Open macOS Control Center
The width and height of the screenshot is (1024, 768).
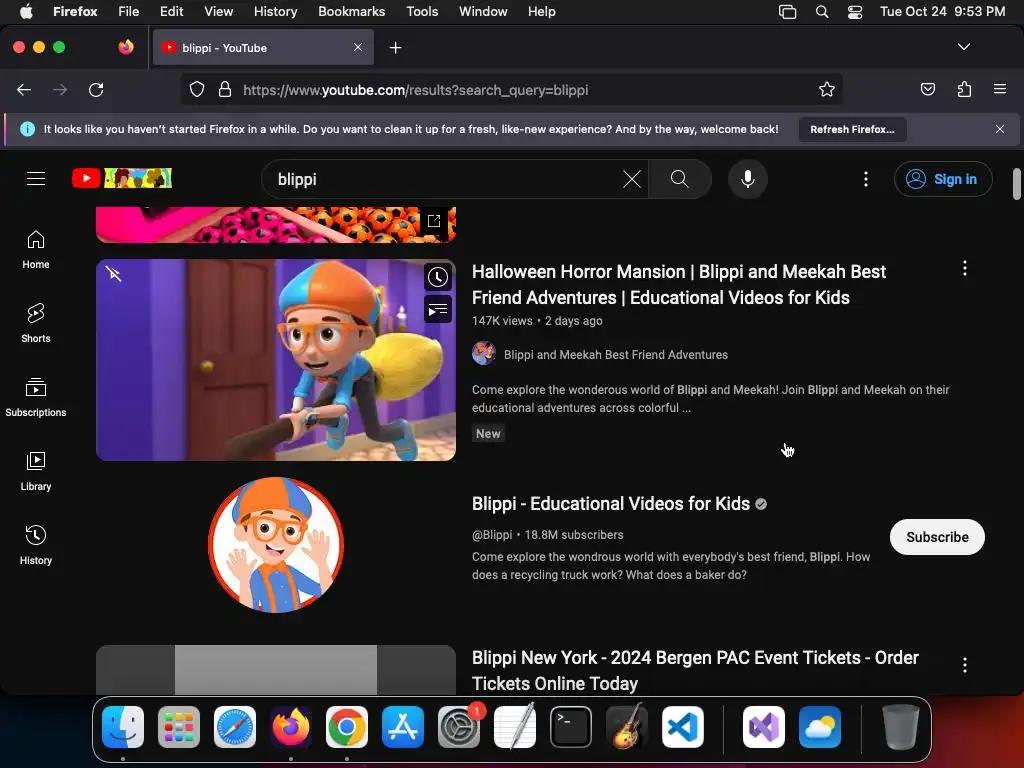coord(855,11)
